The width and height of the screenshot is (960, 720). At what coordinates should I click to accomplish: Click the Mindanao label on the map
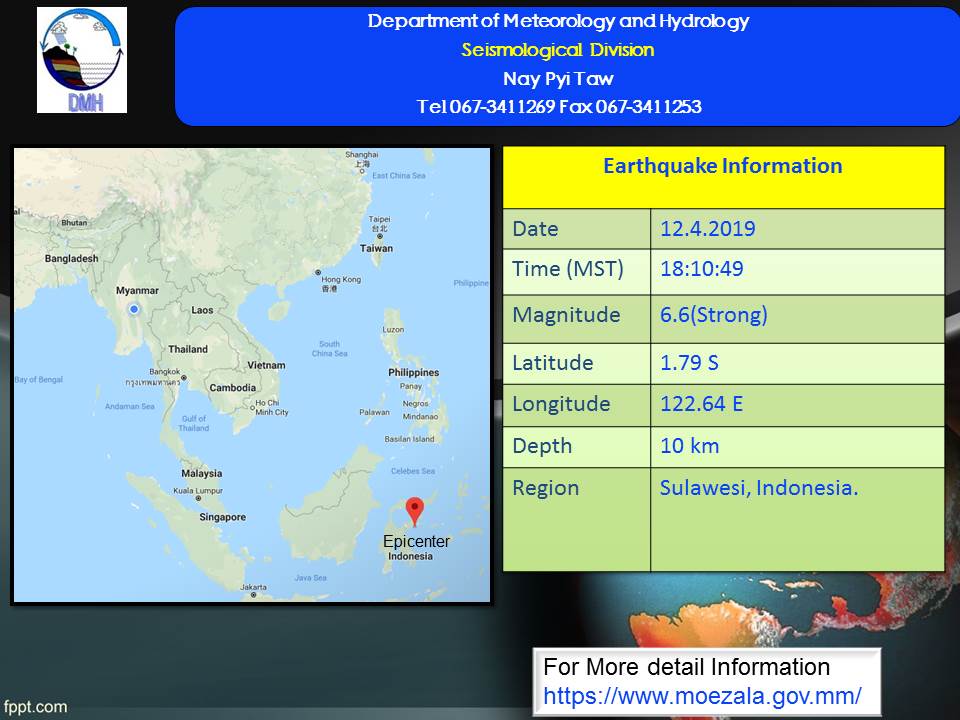[421, 416]
